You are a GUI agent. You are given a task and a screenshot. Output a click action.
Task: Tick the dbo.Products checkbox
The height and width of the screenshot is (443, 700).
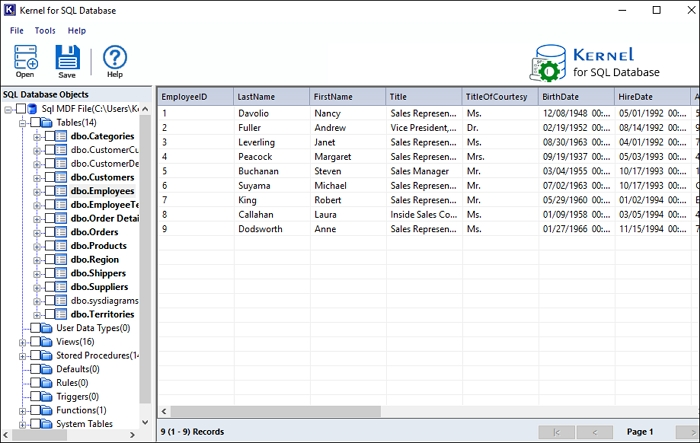[x=50, y=246]
